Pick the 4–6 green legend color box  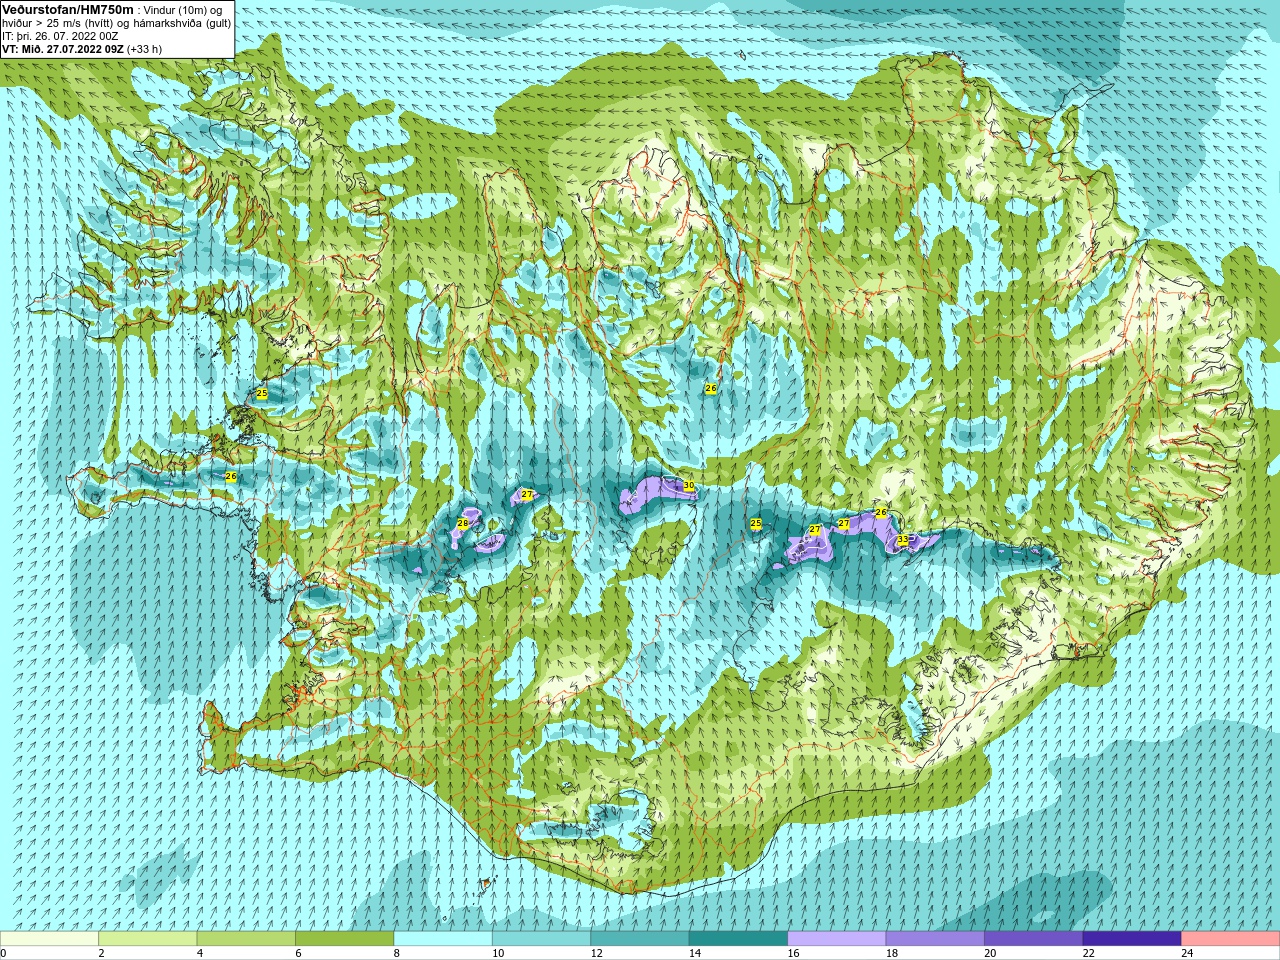[246, 938]
